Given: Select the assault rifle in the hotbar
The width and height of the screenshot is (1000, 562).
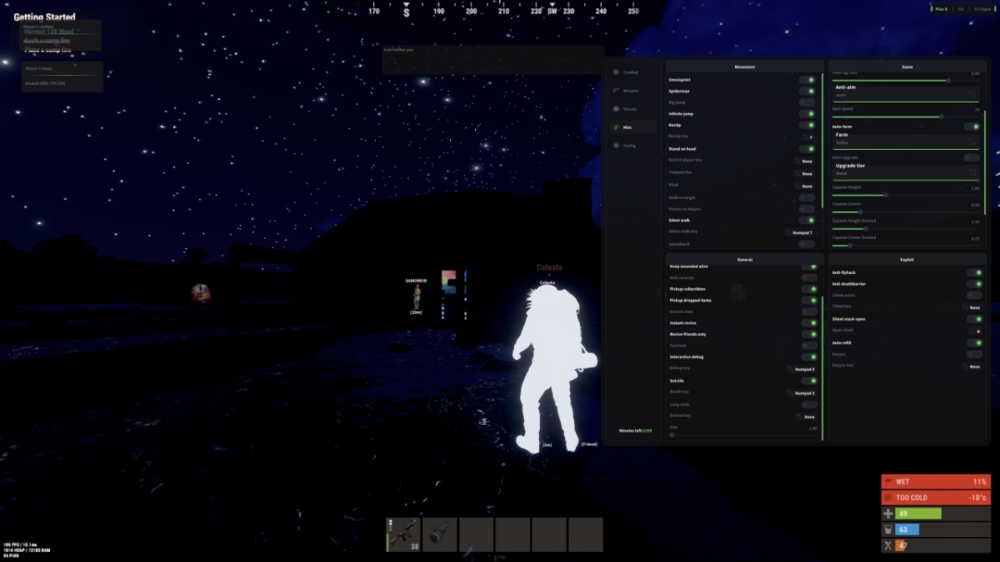Looking at the screenshot, I should point(403,535).
